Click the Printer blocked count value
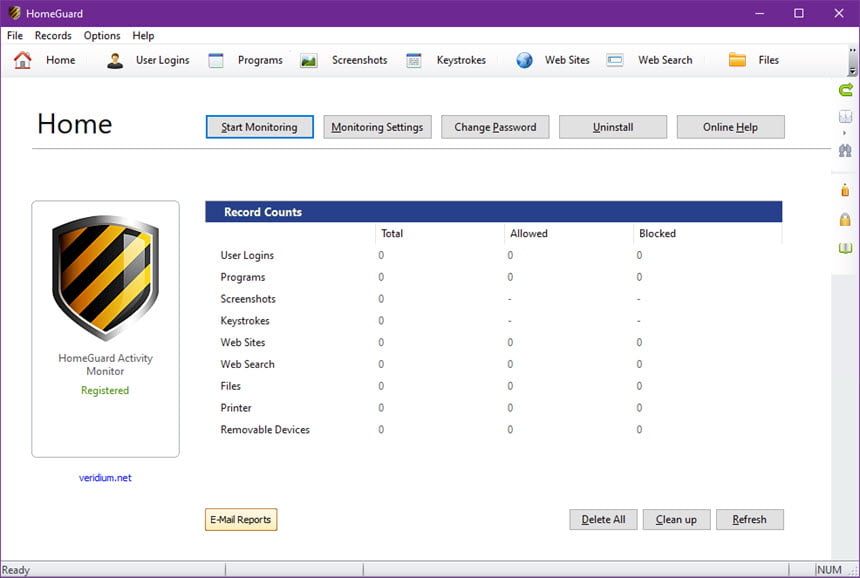The width and height of the screenshot is (860, 578). pos(639,408)
